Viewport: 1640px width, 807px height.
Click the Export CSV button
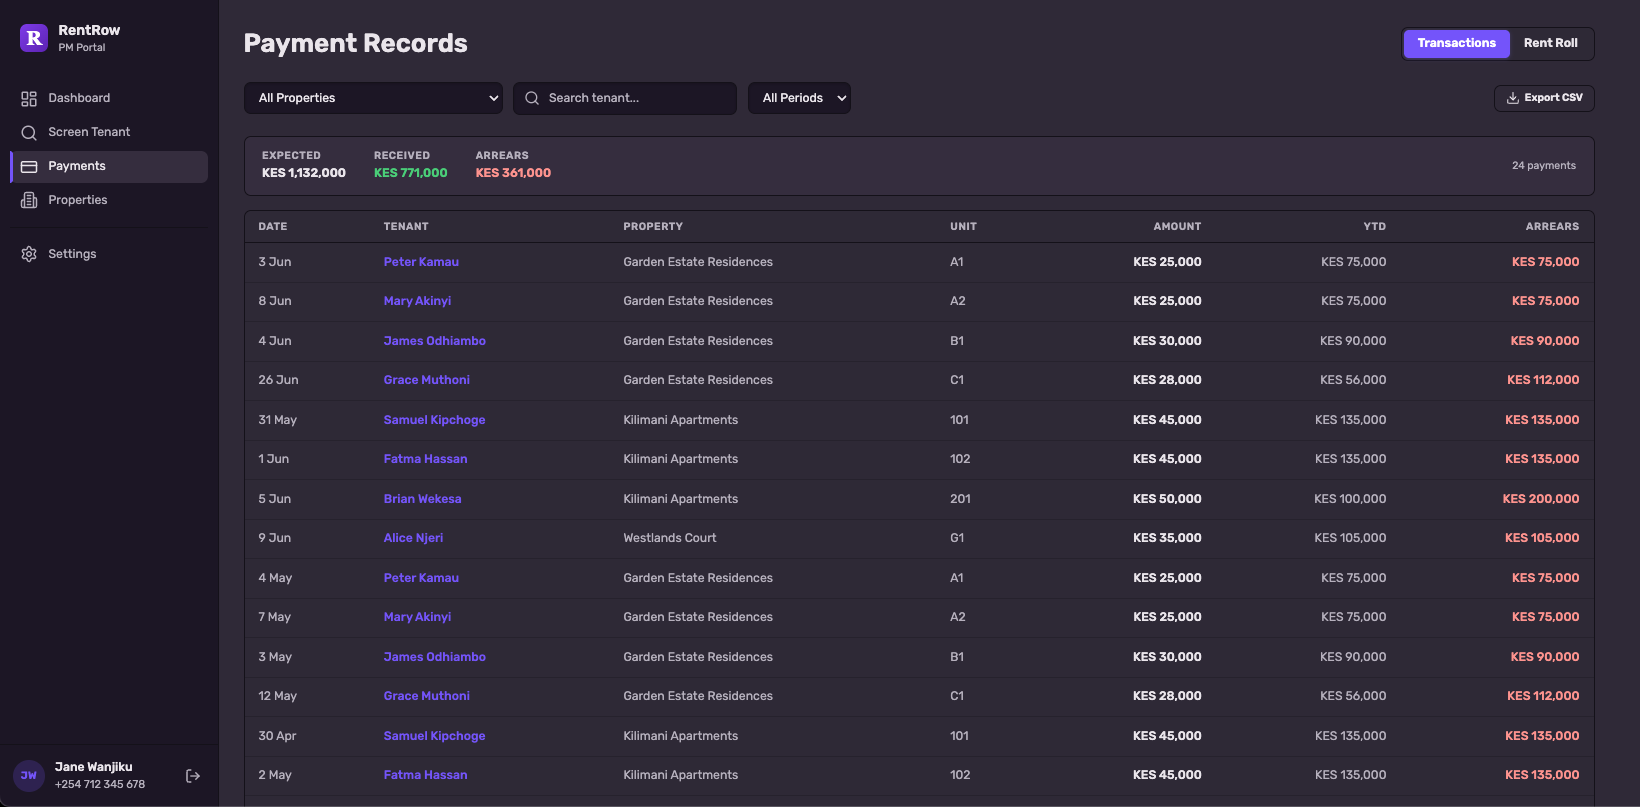tap(1544, 98)
